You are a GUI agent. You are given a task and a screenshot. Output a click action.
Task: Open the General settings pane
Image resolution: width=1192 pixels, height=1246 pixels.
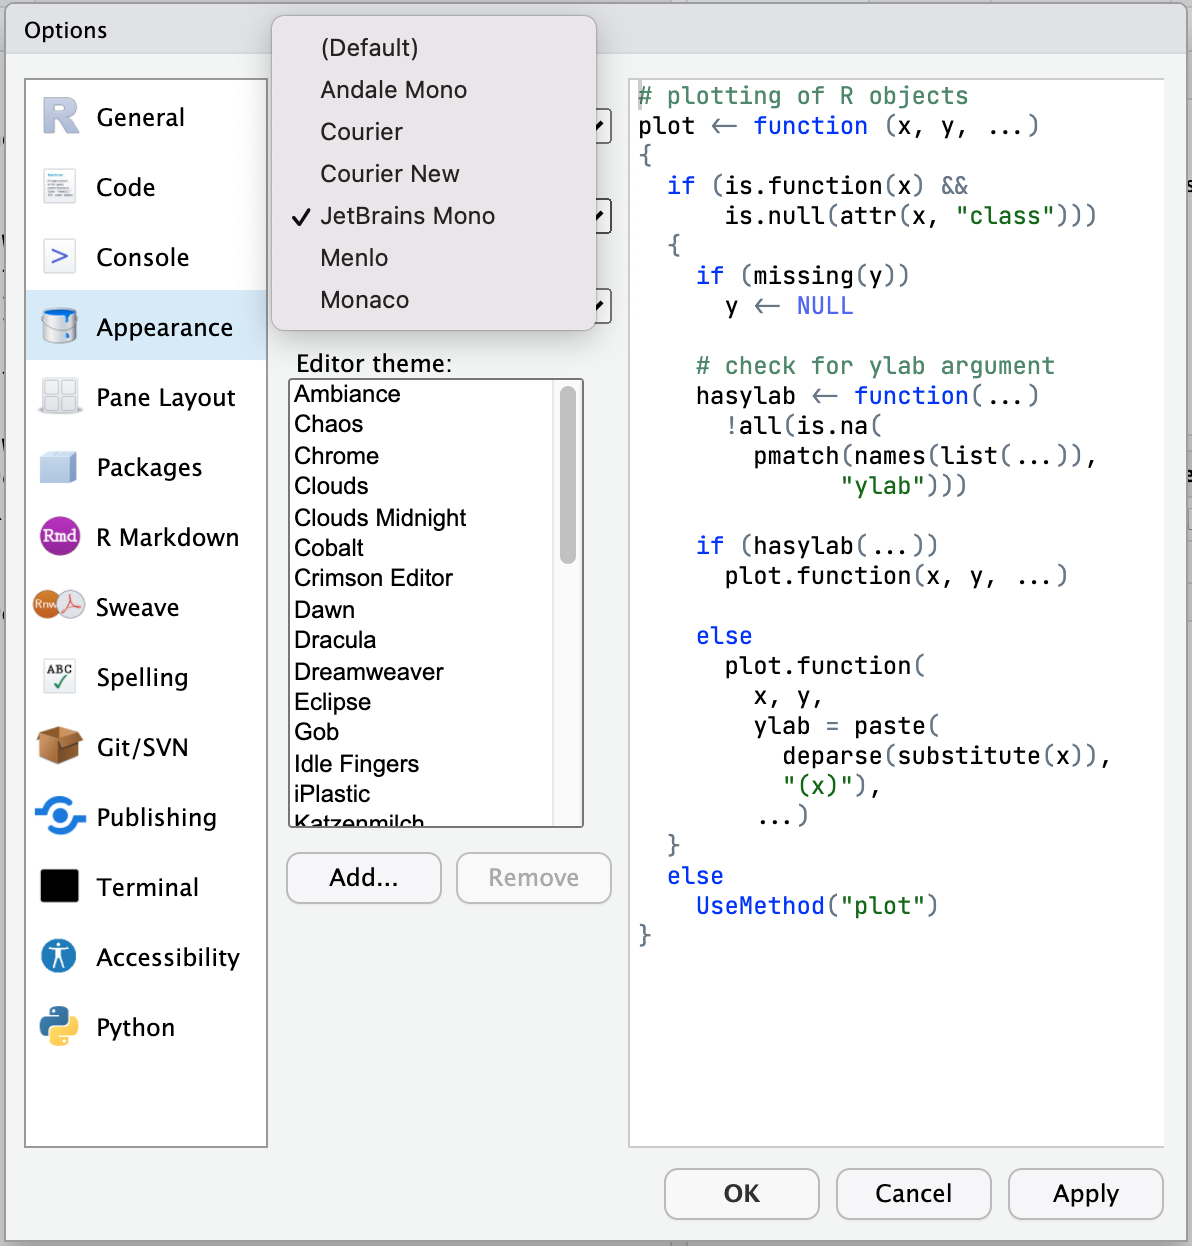point(59,117)
